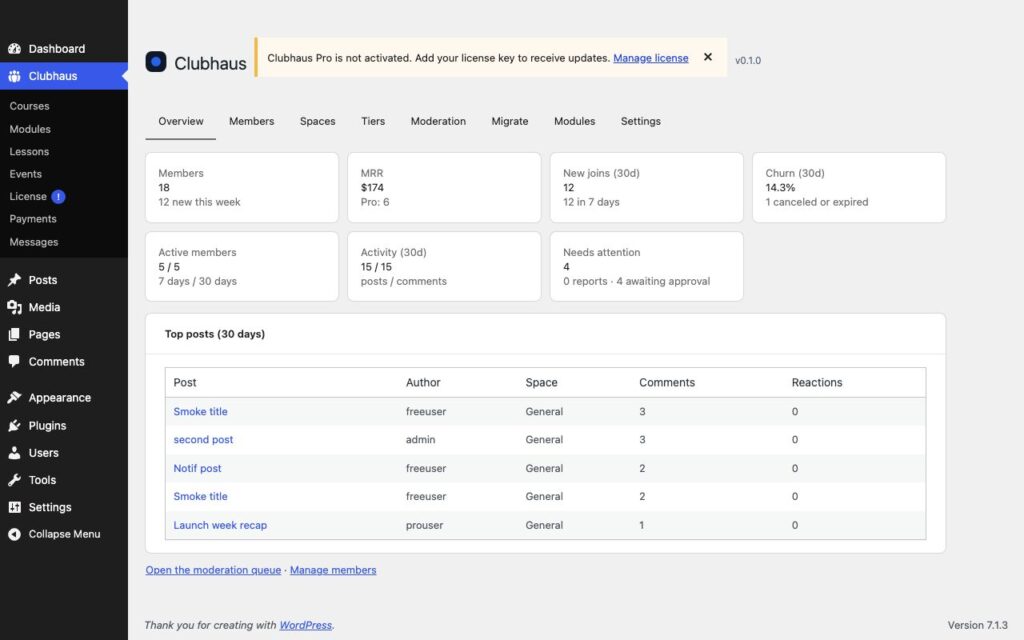Open License submenu item
Viewport: 1024px width, 640px height.
click(x=28, y=197)
